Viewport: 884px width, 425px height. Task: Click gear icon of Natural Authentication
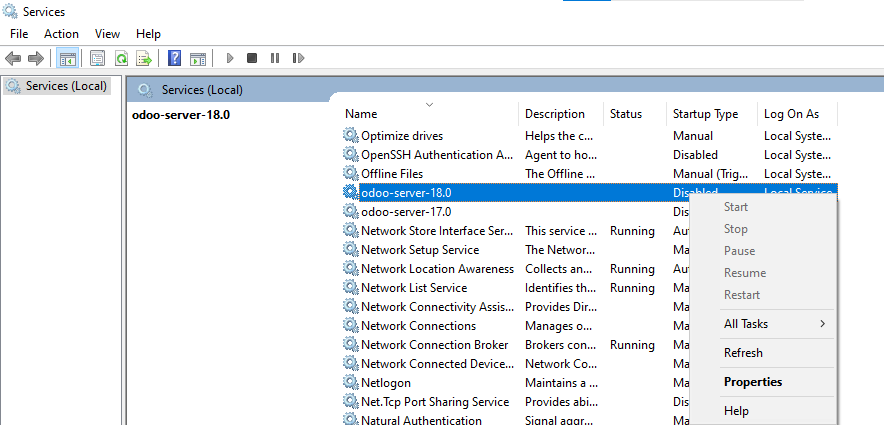point(351,419)
